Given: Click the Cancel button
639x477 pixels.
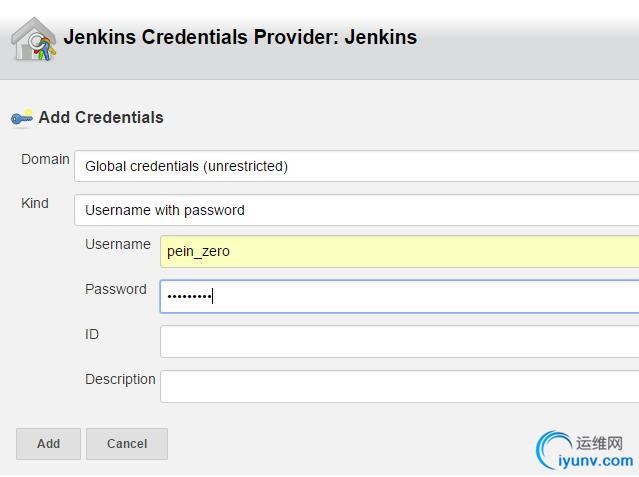Looking at the screenshot, I should 127,444.
